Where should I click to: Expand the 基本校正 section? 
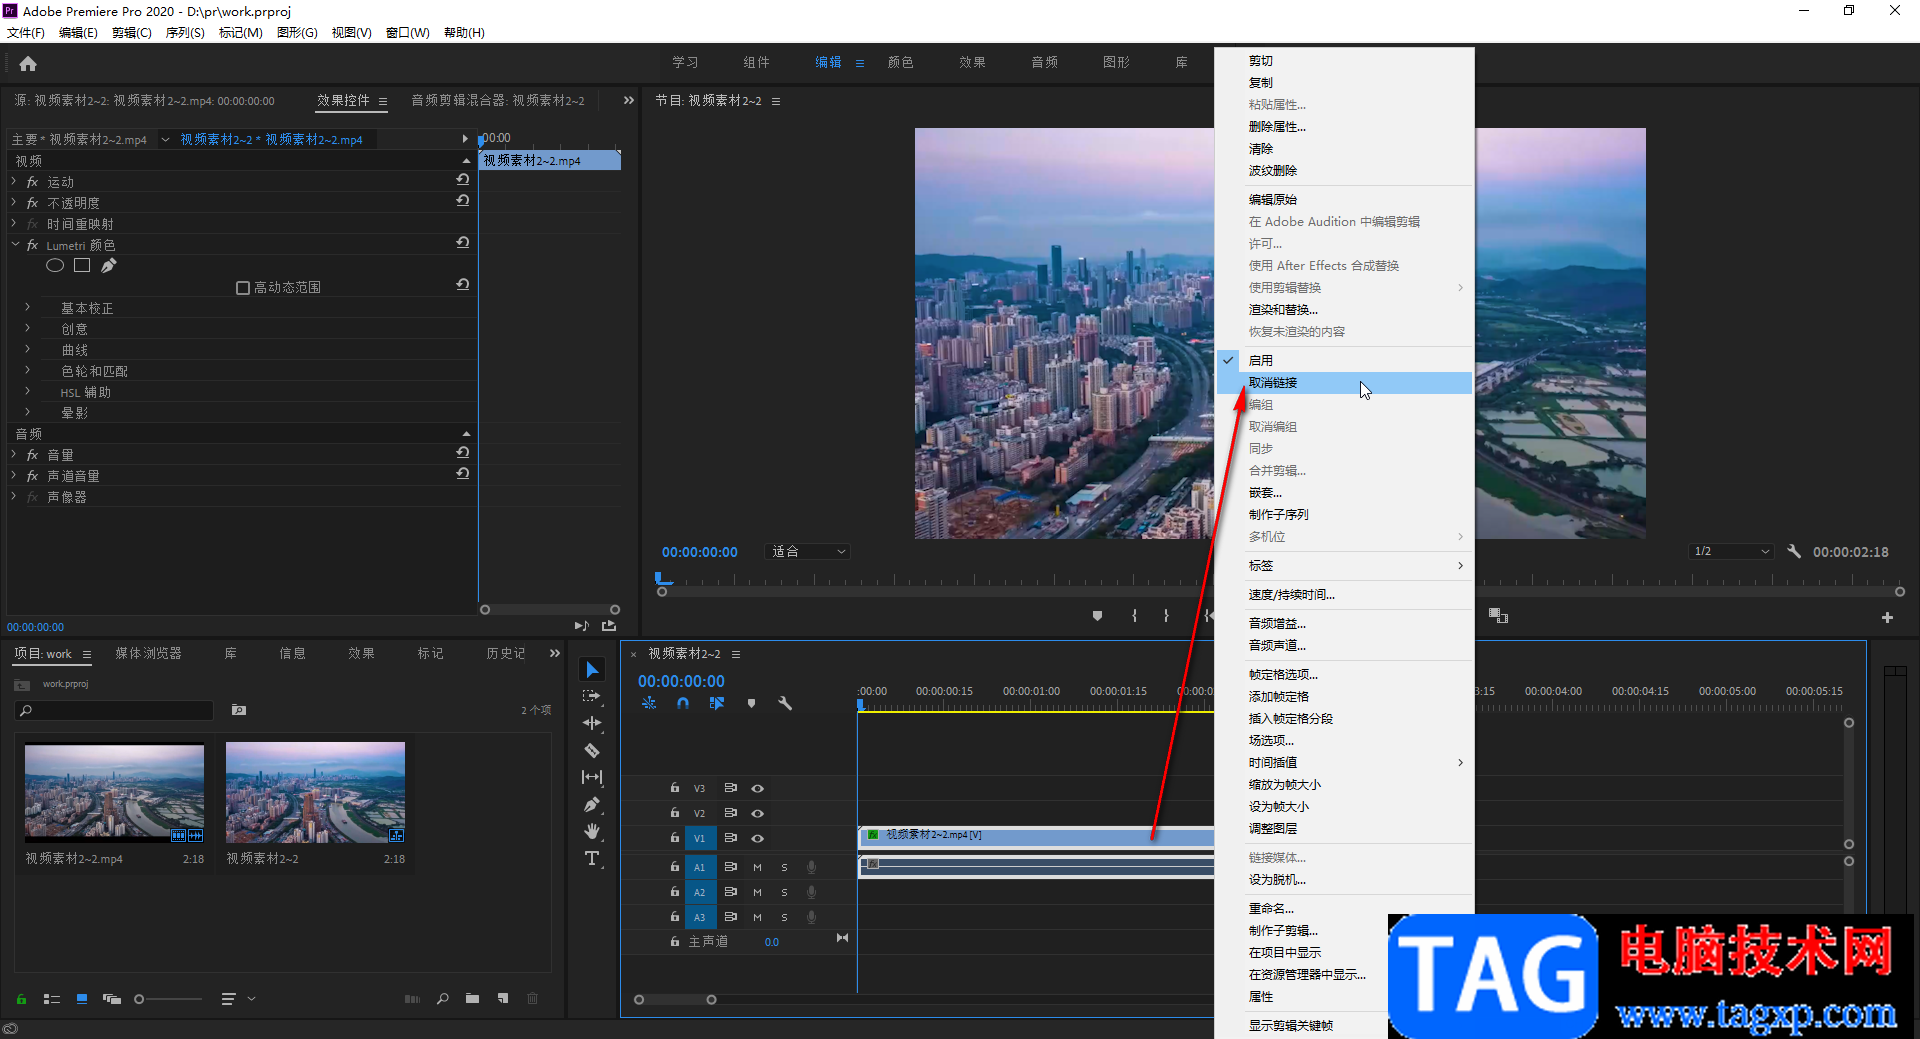point(28,308)
